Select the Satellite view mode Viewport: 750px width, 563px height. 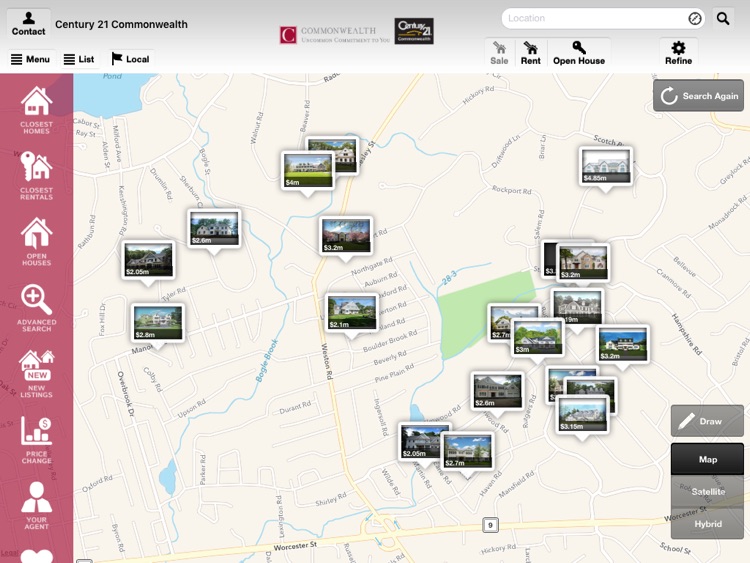coord(707,491)
